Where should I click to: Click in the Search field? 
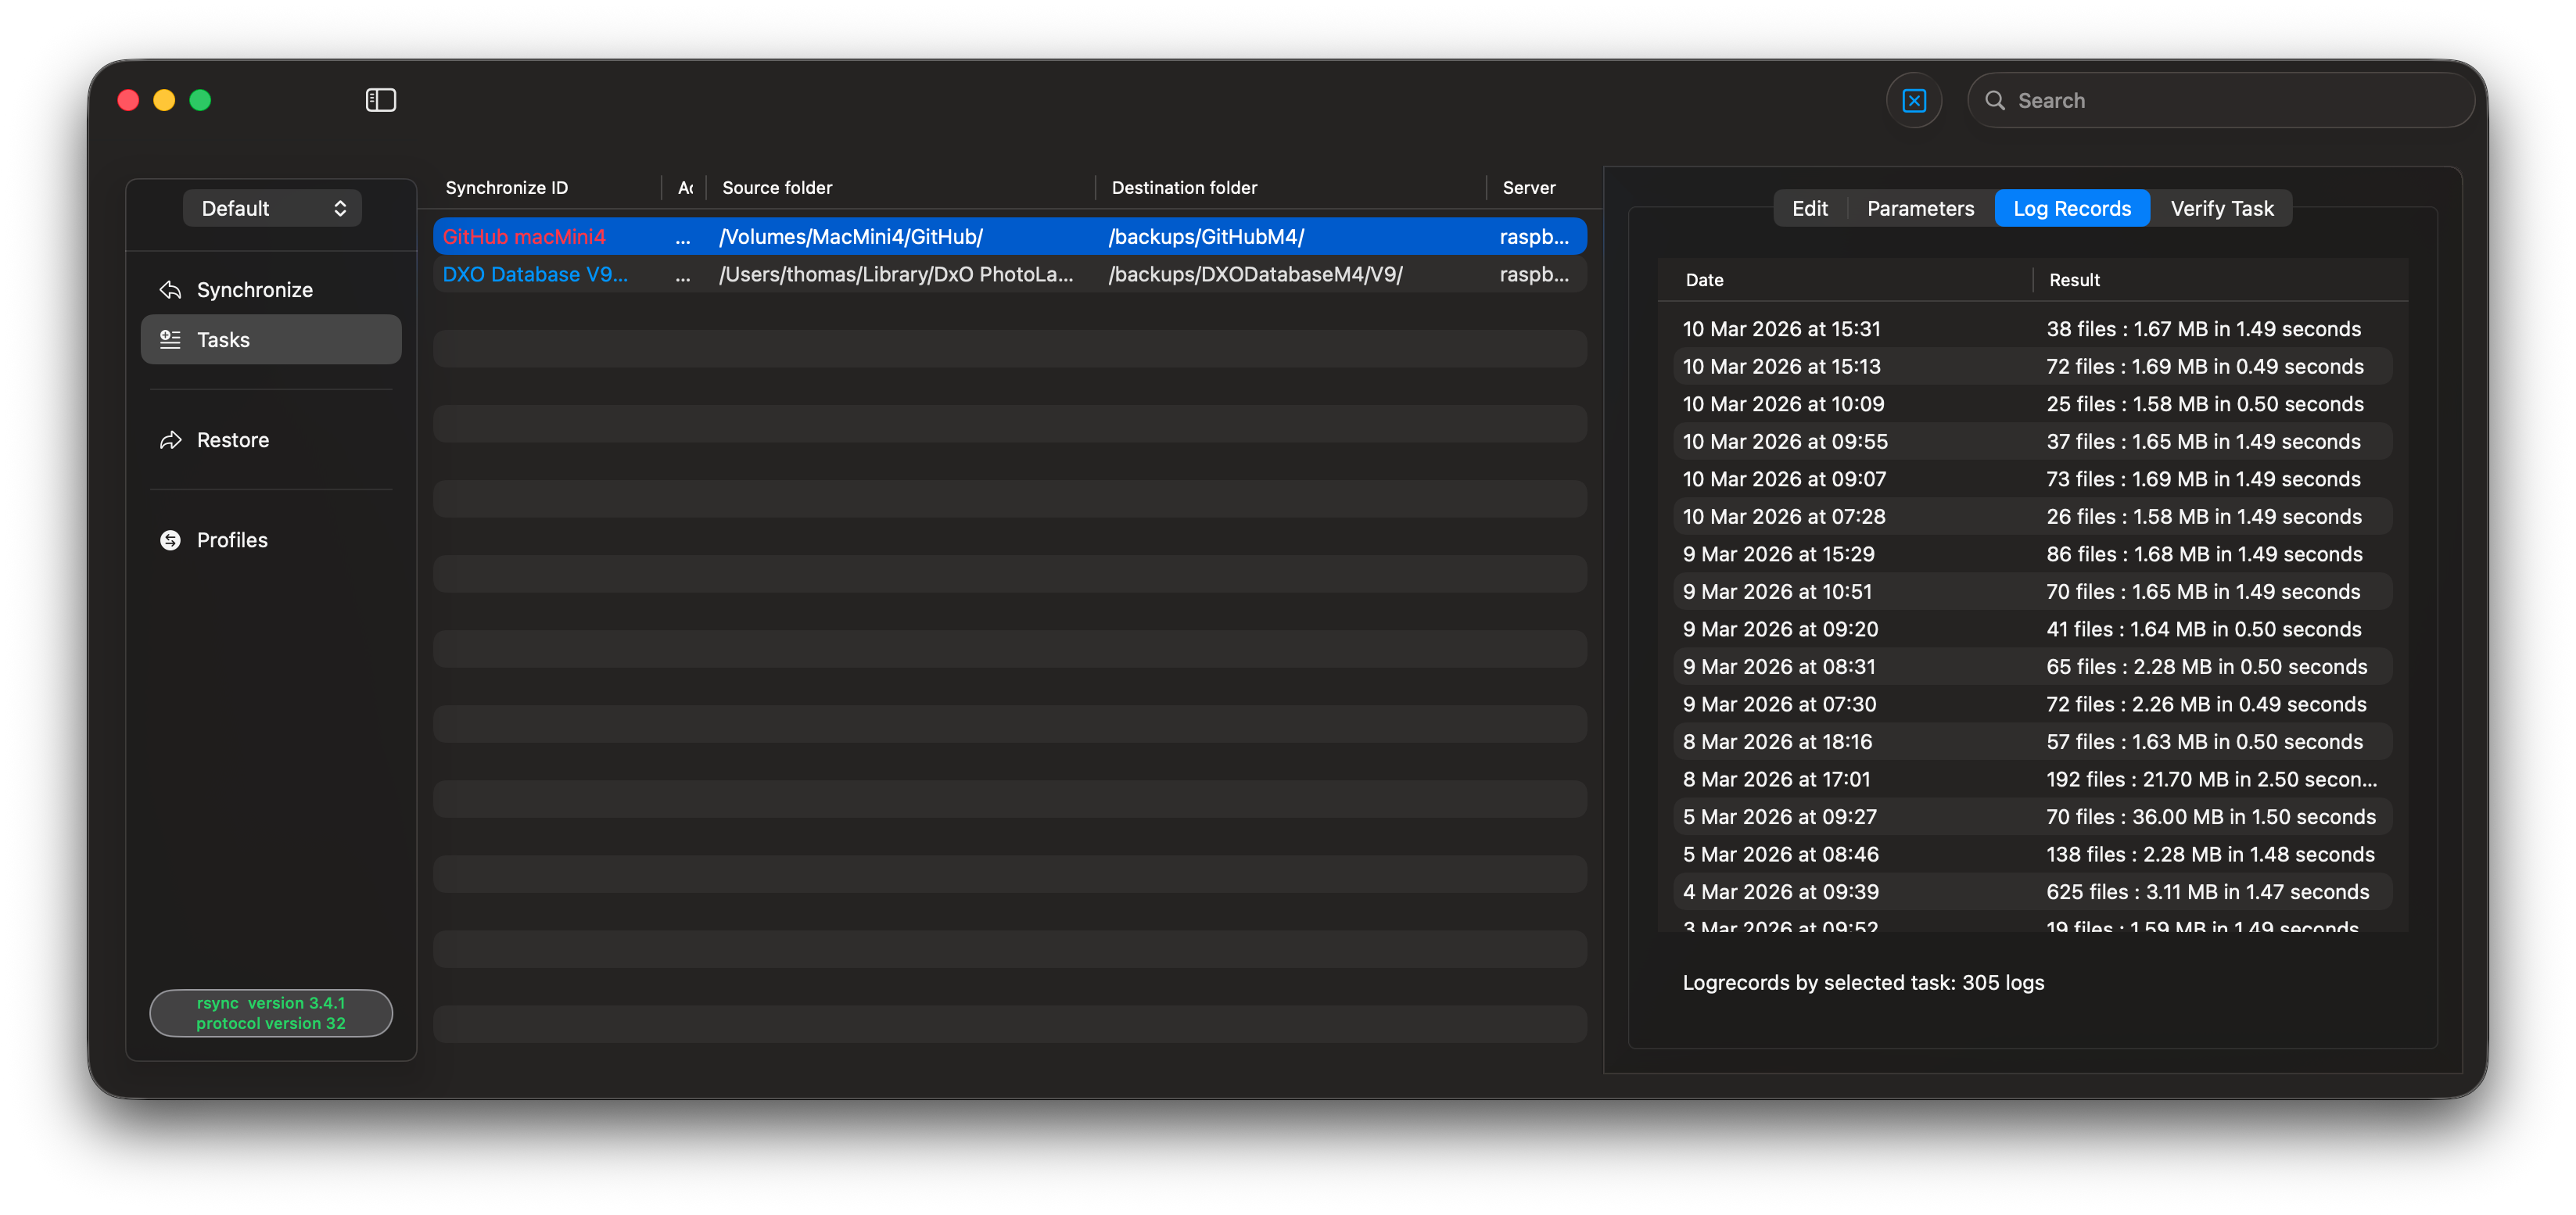2230,101
